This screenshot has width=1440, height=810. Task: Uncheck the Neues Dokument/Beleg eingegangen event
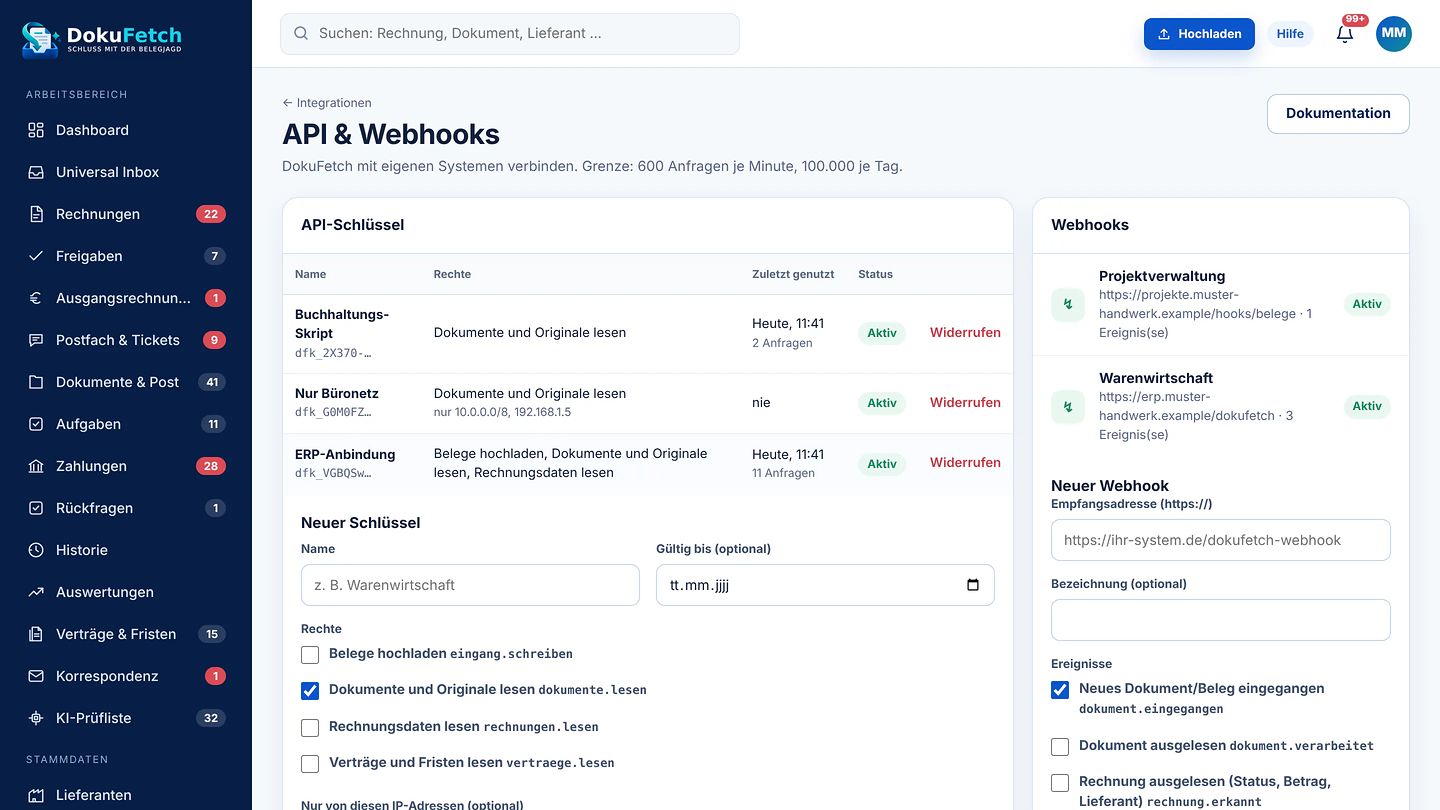point(1060,690)
